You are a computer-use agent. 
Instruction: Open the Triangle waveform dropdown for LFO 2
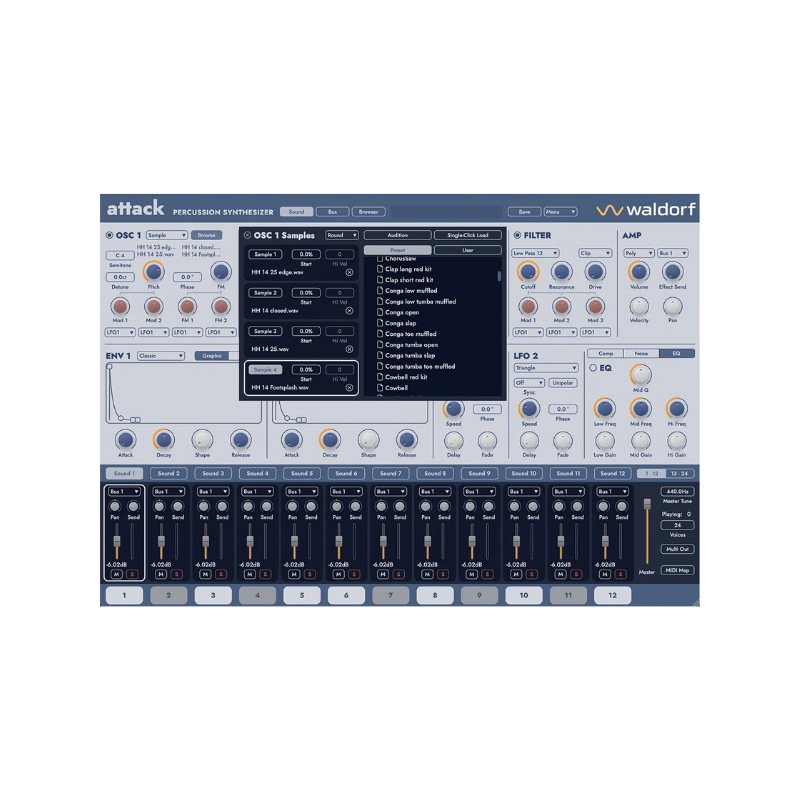click(x=545, y=367)
